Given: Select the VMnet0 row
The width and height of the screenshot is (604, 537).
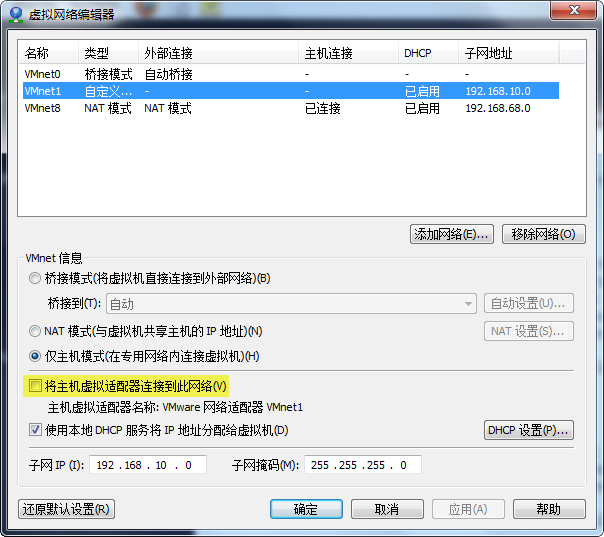Looking at the screenshot, I should 291,74.
